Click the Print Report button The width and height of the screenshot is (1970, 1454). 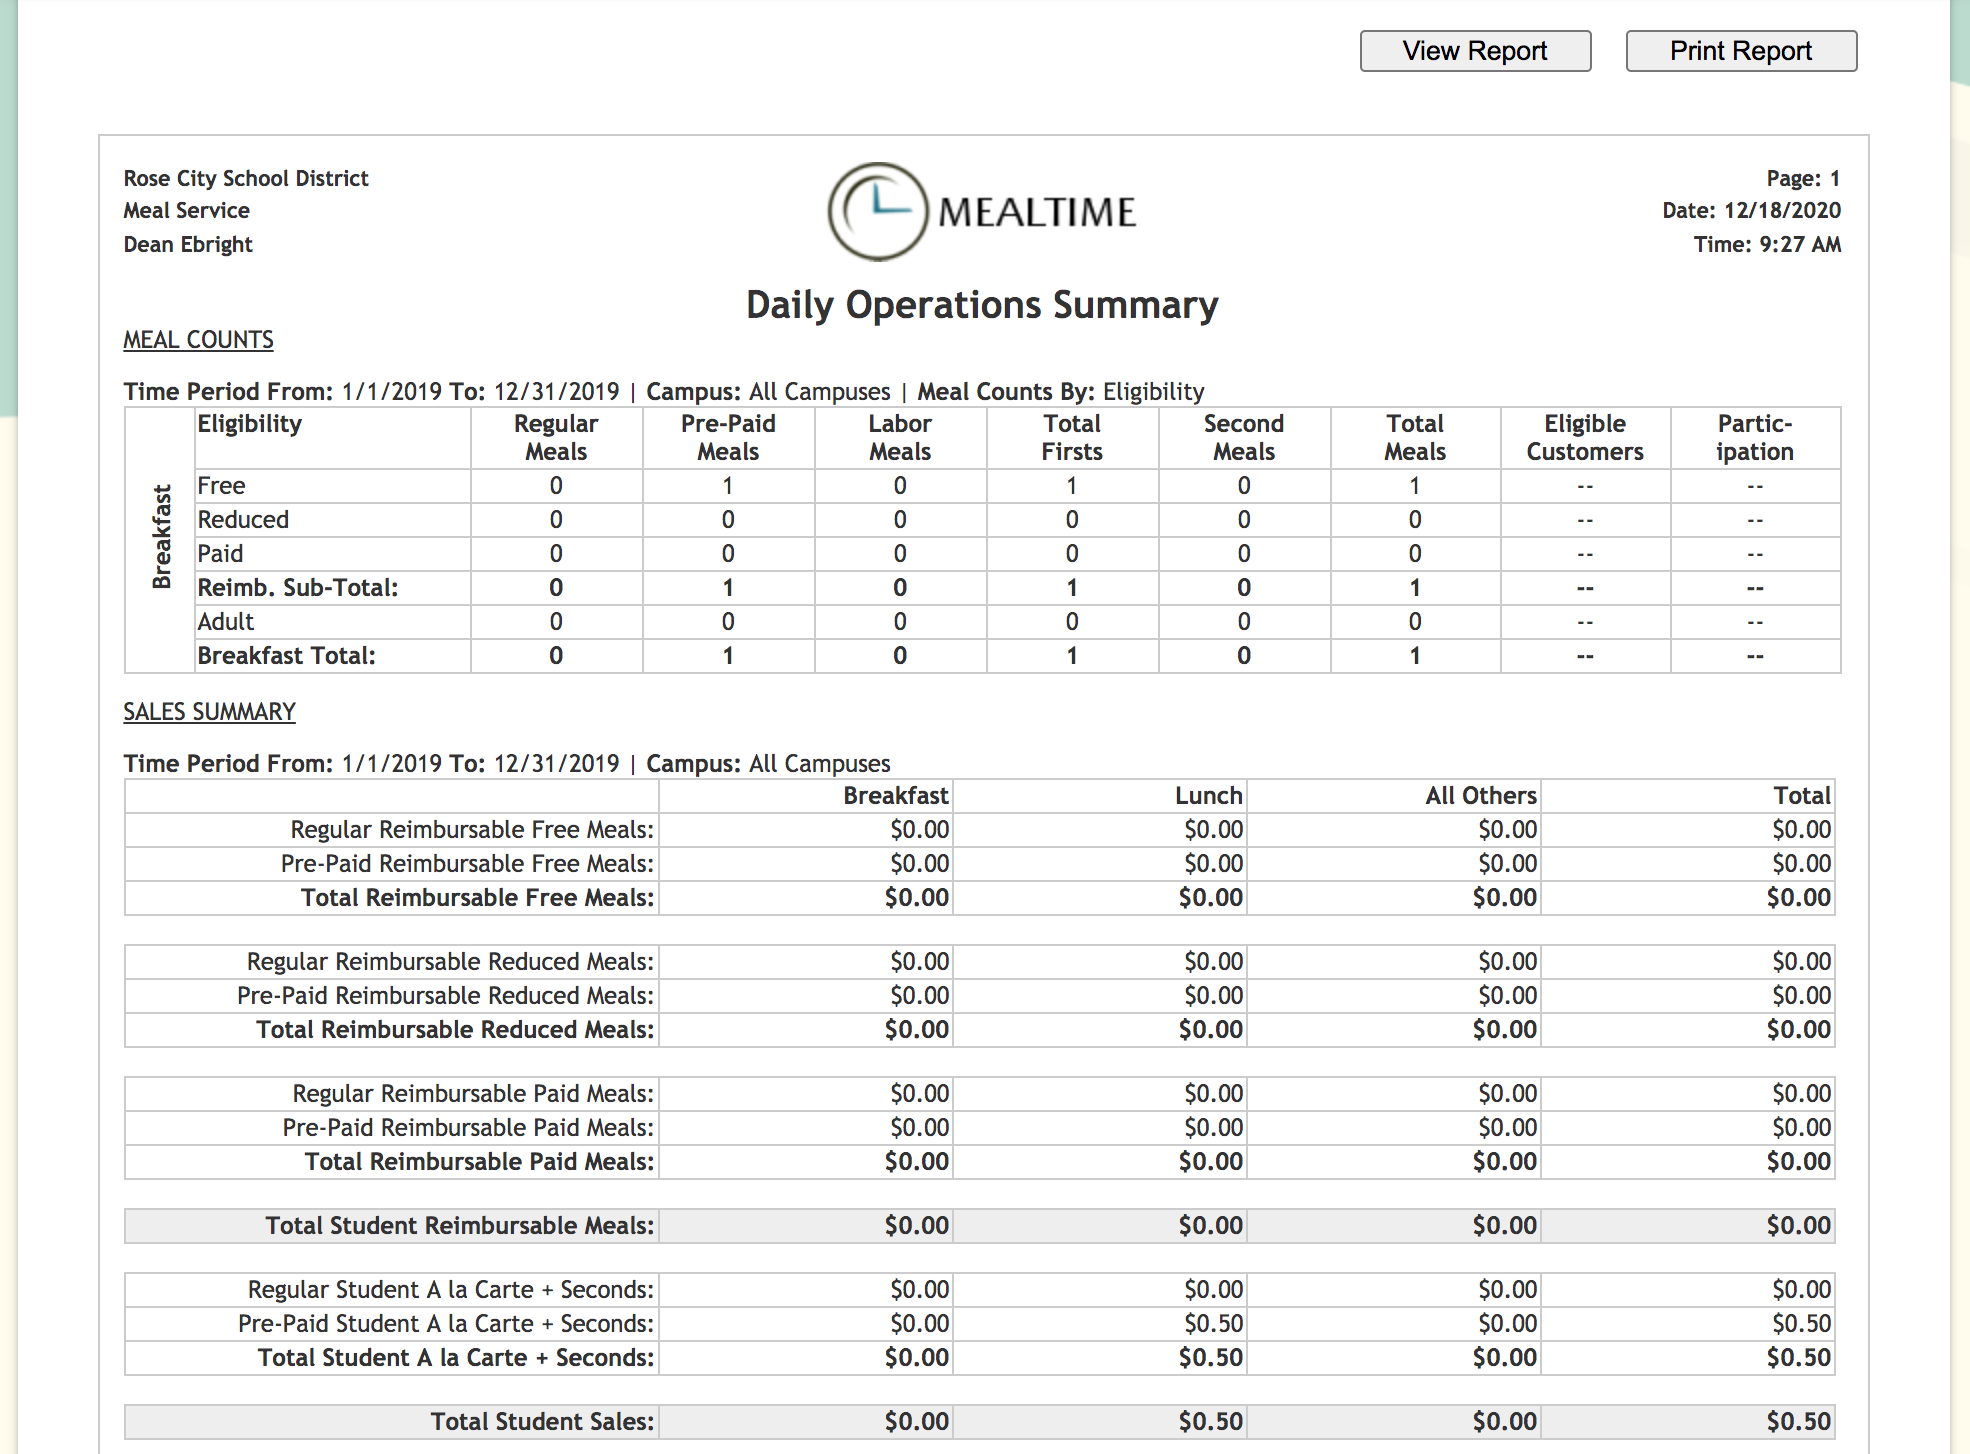(x=1740, y=51)
